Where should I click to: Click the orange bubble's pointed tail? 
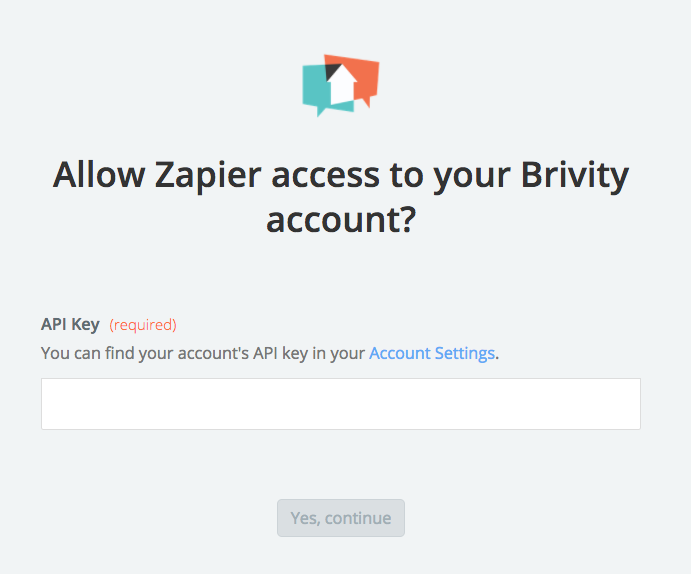tap(366, 103)
